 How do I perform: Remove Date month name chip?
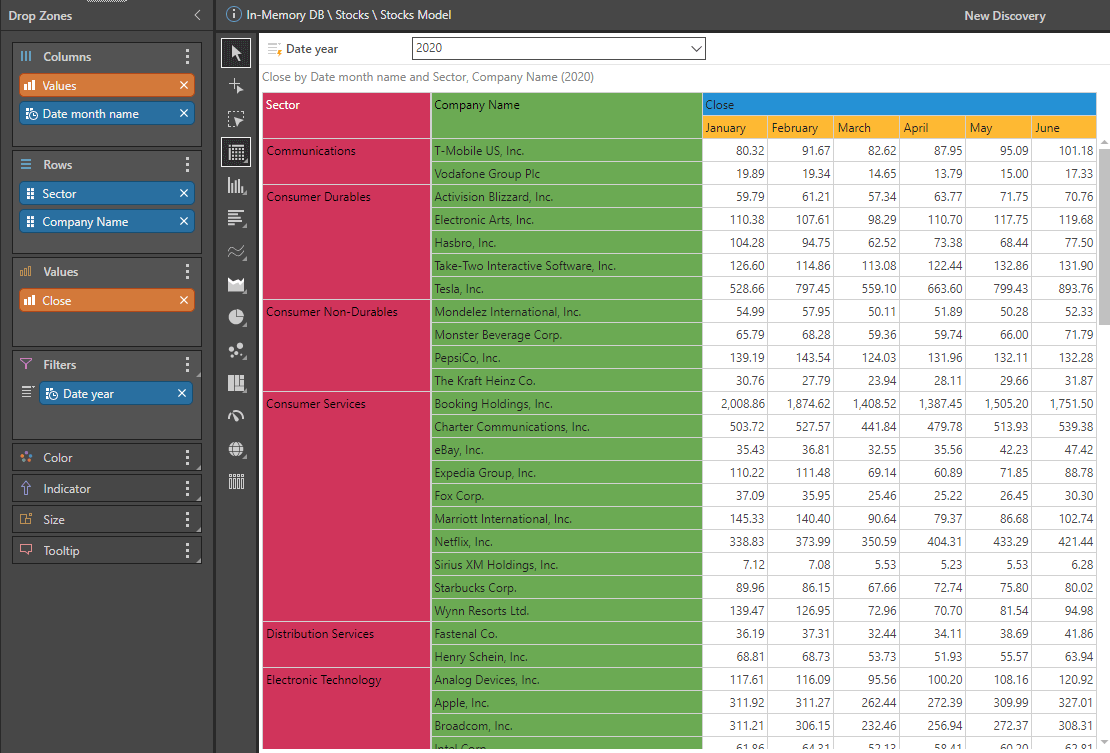pos(184,113)
